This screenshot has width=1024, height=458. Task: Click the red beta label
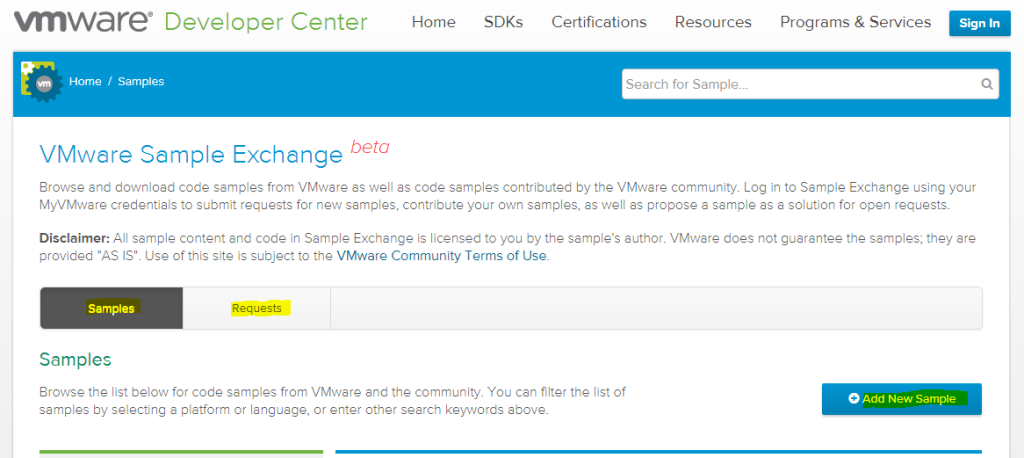(x=370, y=146)
